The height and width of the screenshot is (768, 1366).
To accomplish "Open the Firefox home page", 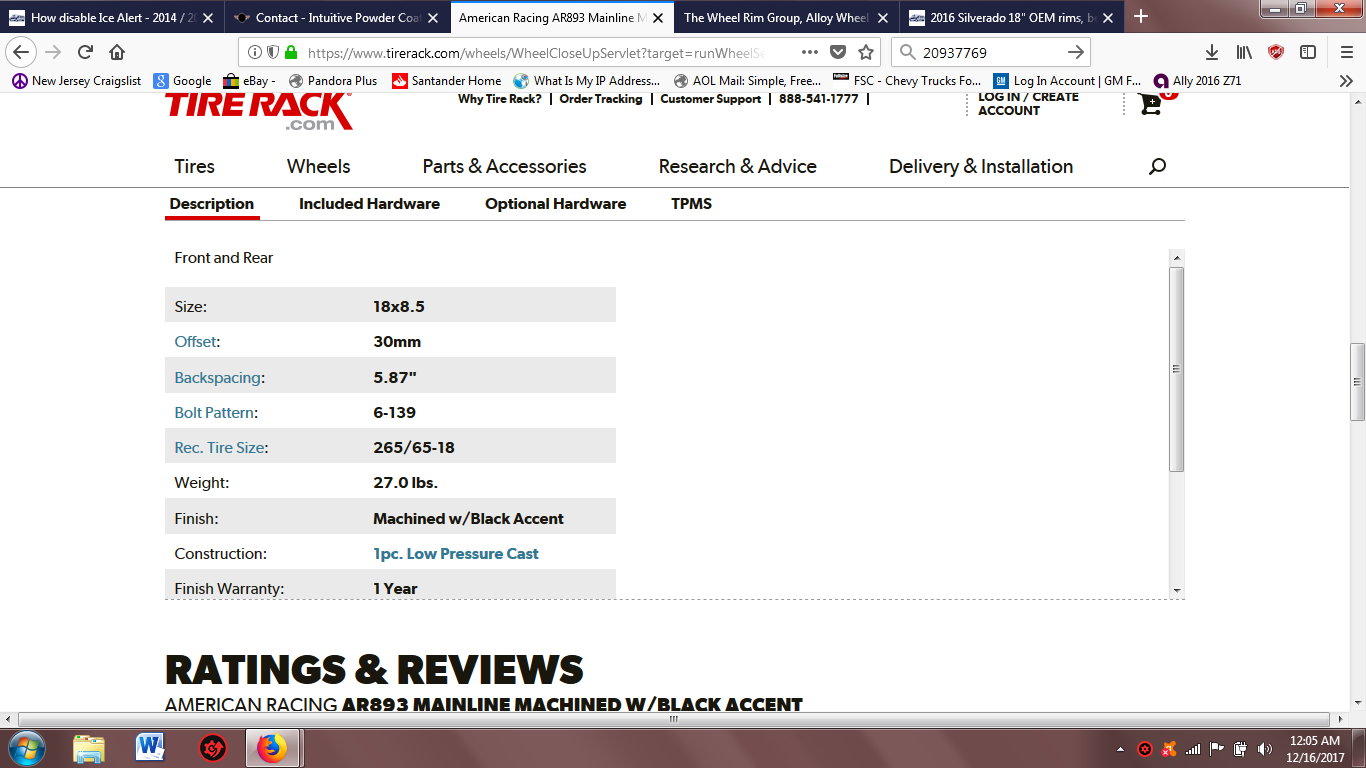I will (x=117, y=52).
